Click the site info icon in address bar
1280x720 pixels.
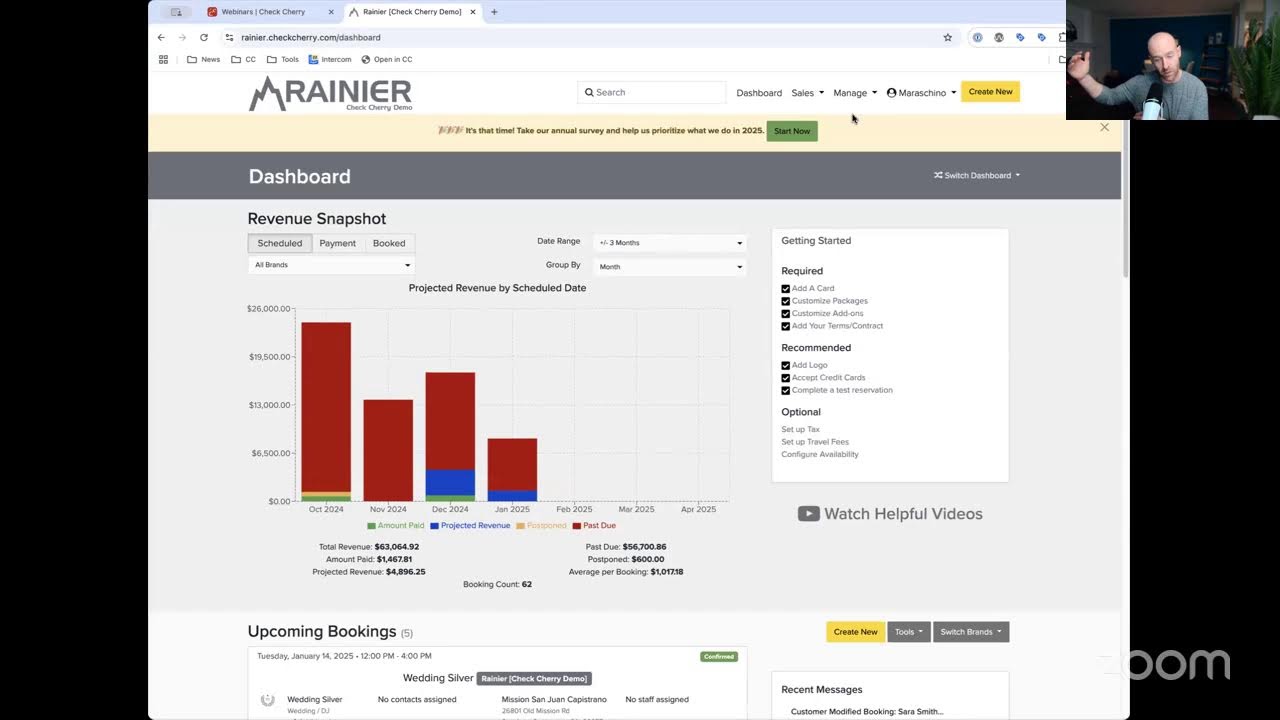pos(229,37)
